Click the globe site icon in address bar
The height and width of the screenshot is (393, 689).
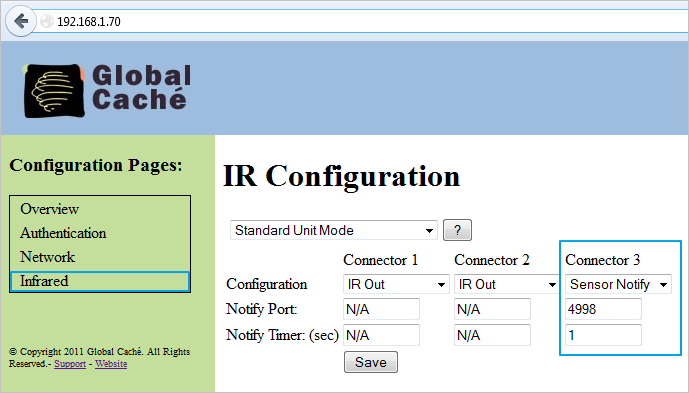(x=47, y=21)
